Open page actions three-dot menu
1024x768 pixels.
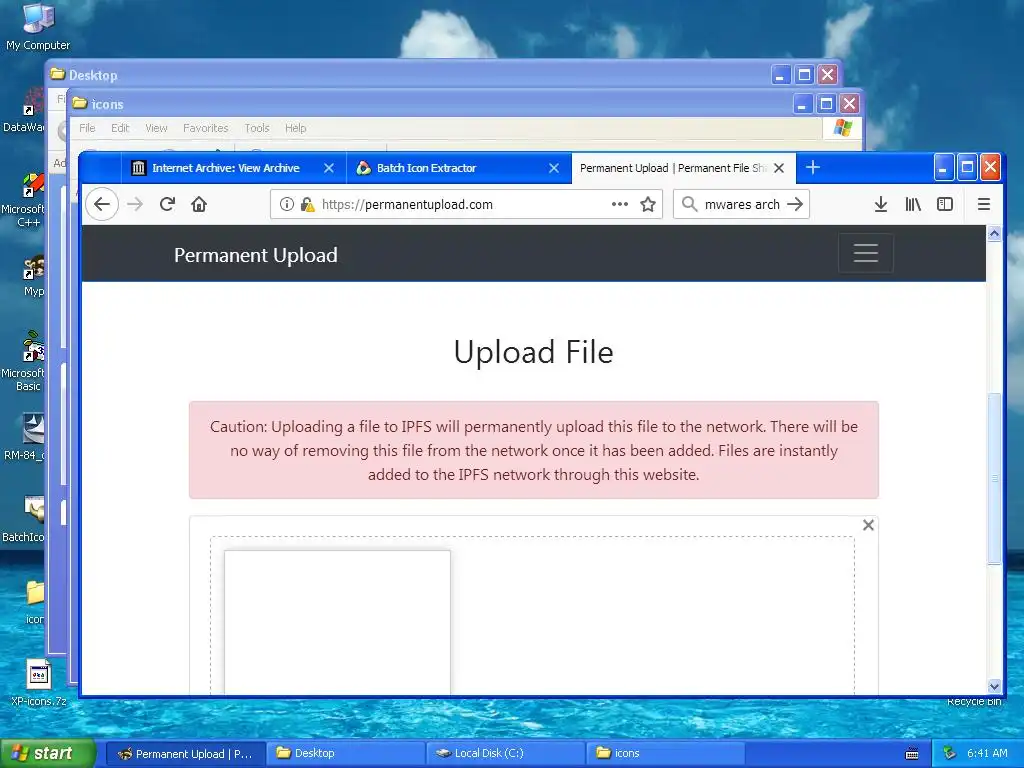620,204
